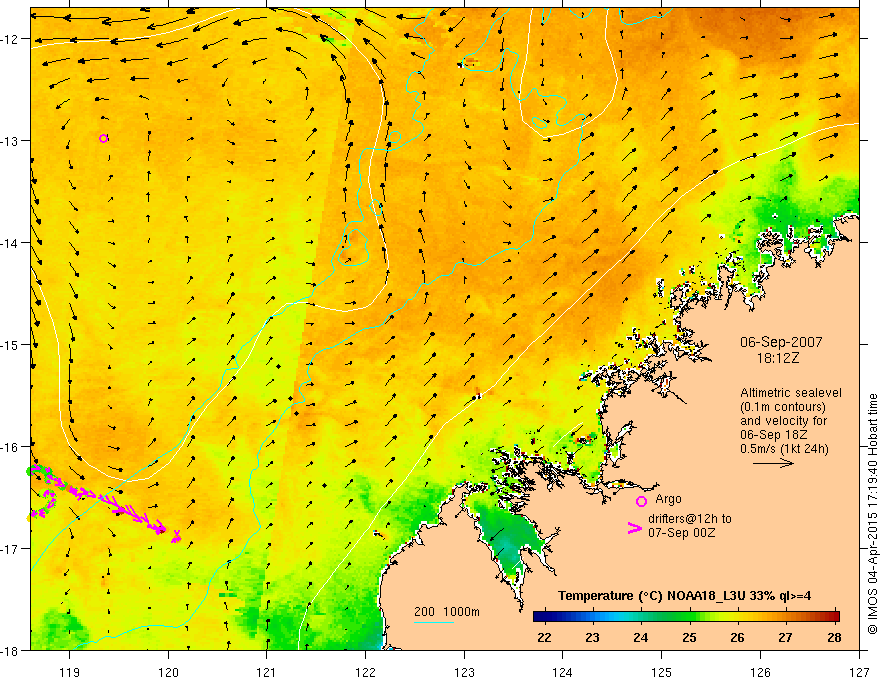Click the 'drifters@12h to' legend text
The height and width of the screenshot is (680, 880).
690,518
